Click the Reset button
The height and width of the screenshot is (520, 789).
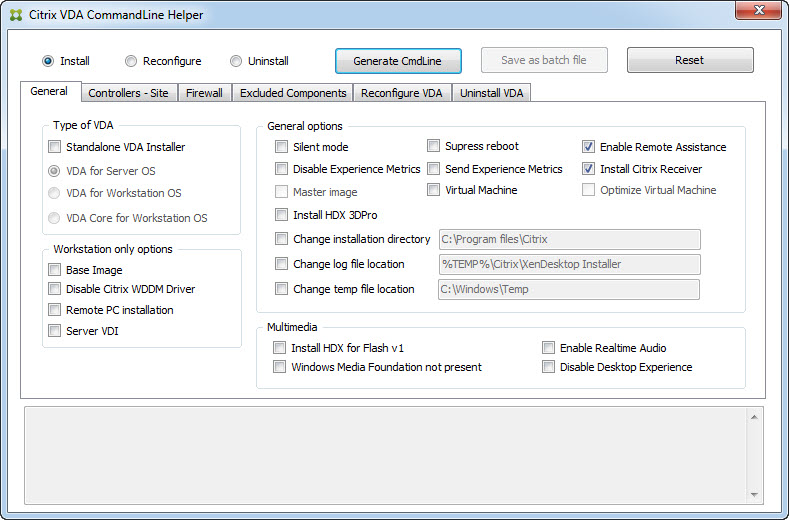point(690,60)
